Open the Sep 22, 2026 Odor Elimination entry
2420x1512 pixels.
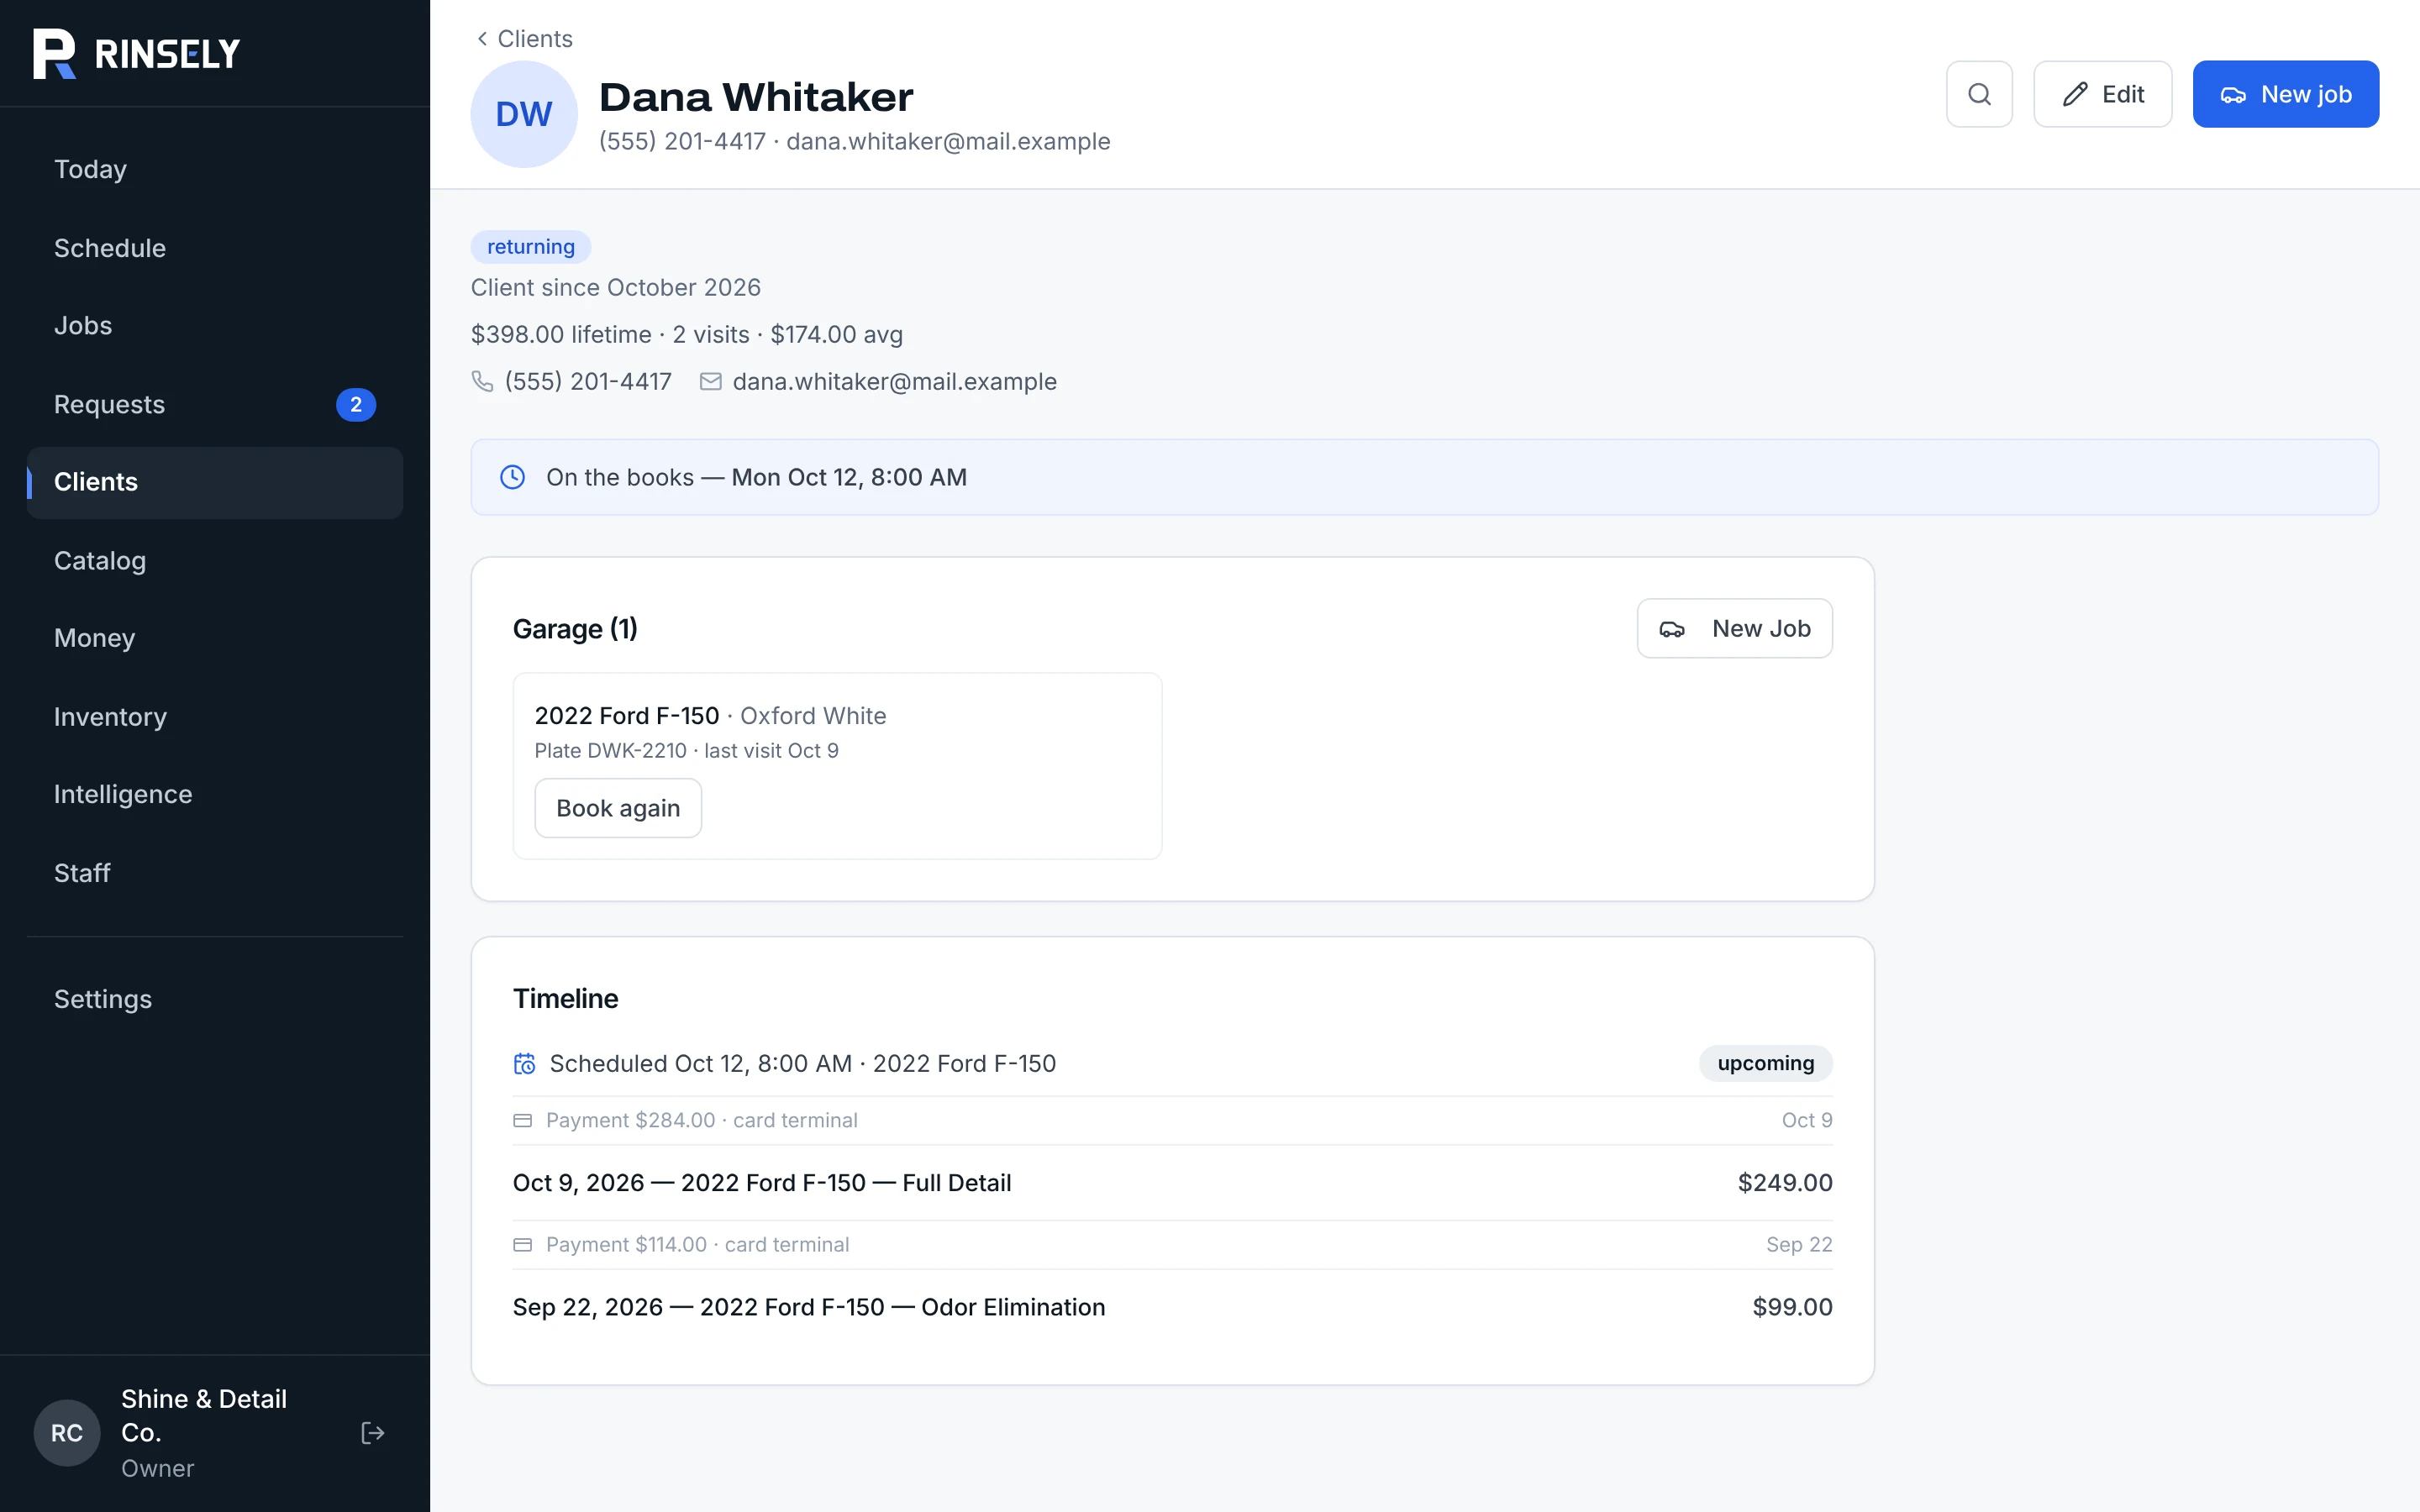1172,1307
